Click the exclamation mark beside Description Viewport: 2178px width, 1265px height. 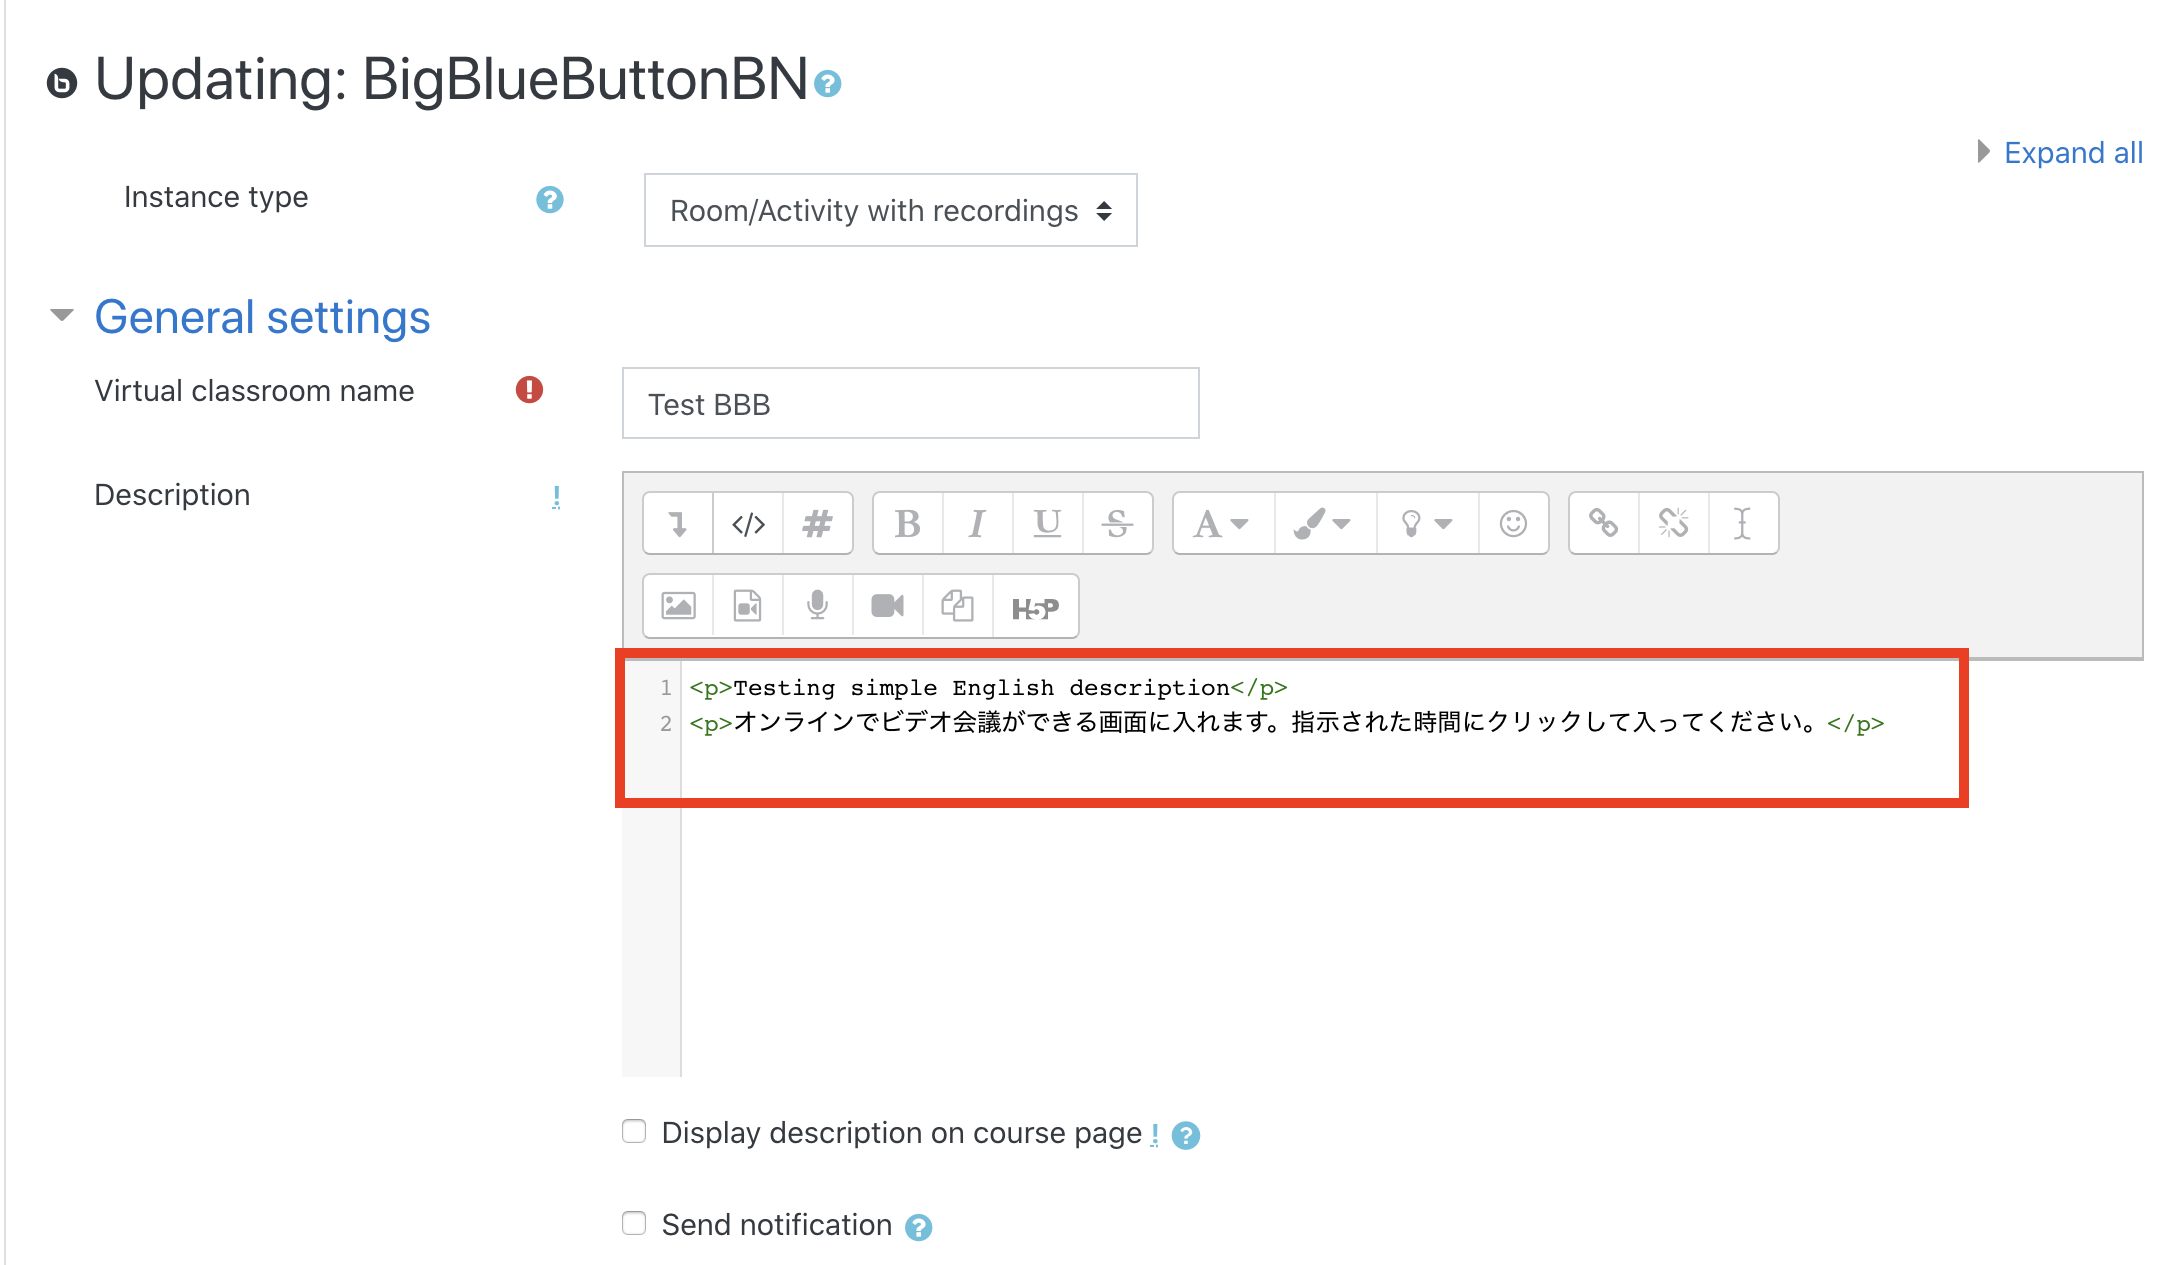[x=556, y=497]
